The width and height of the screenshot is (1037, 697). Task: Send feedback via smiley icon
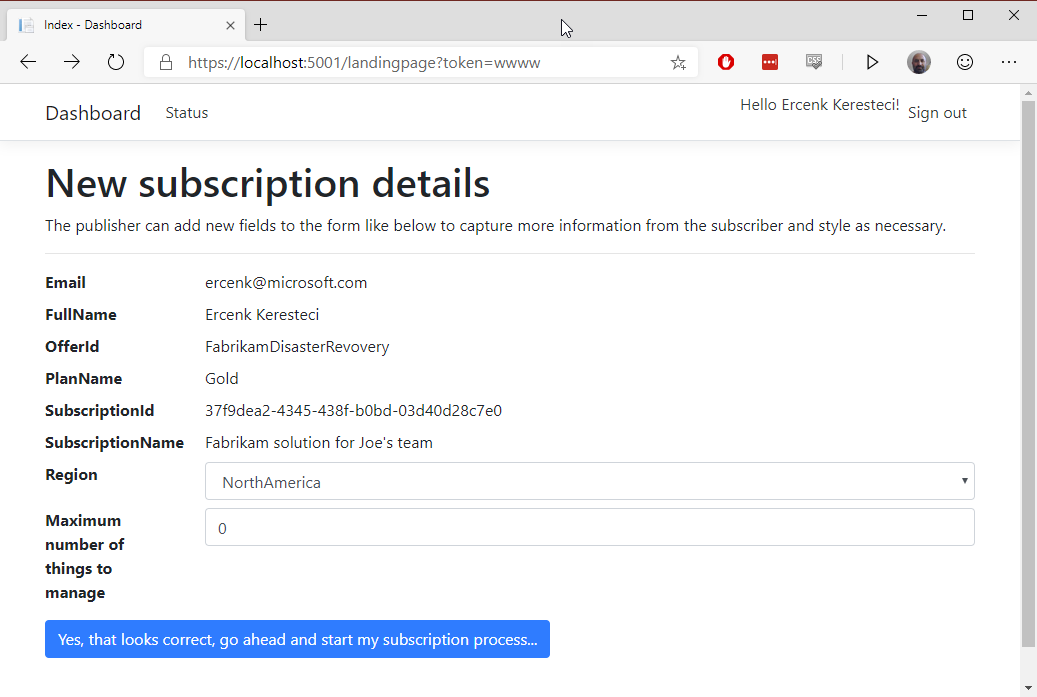tap(965, 62)
